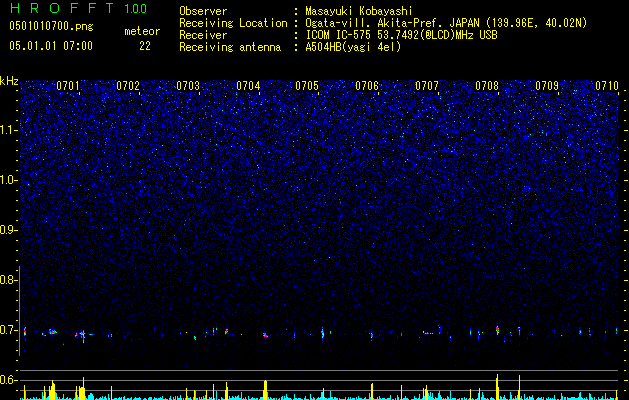Click the ICOM IC-575 receiver text

coord(401,35)
